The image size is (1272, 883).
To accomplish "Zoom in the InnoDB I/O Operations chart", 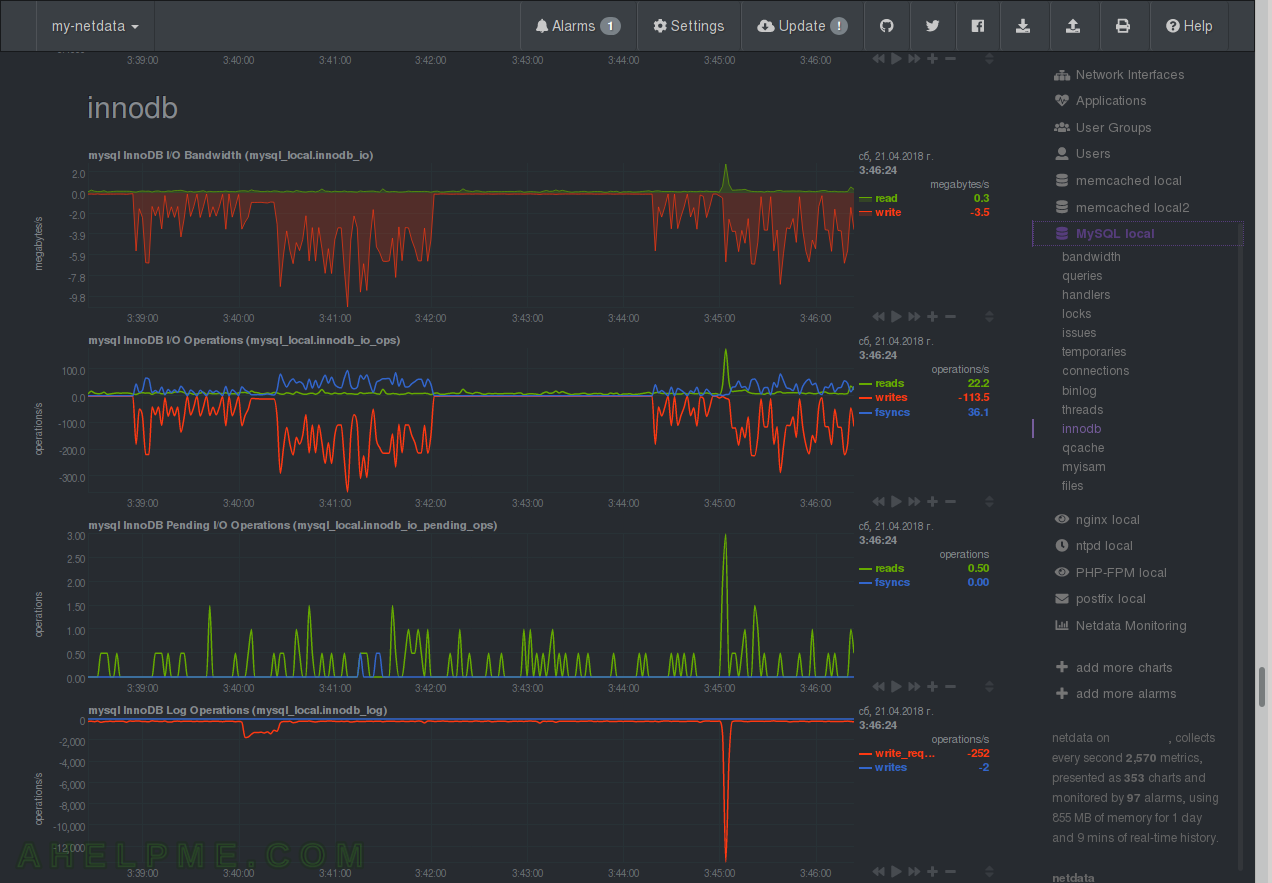I will pos(932,502).
